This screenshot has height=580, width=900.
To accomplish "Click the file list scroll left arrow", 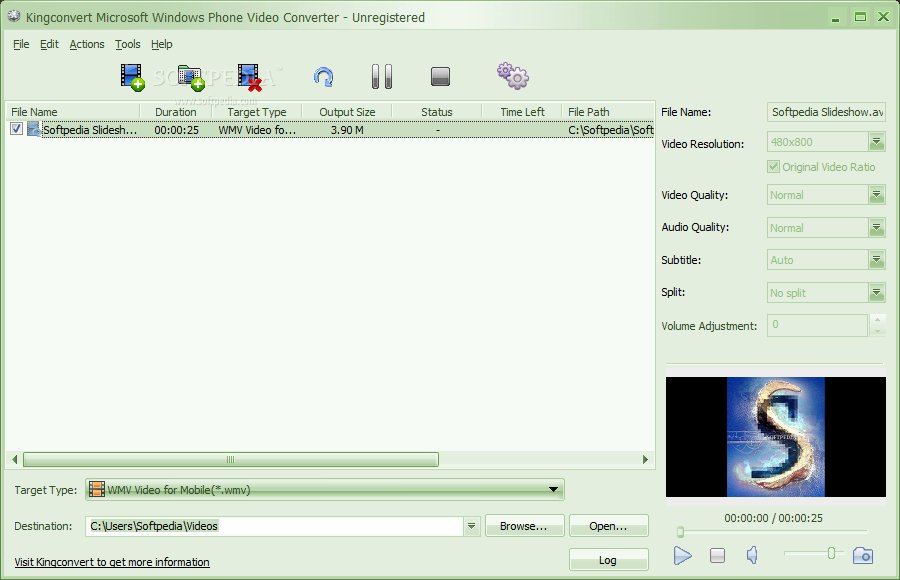I will (15, 459).
